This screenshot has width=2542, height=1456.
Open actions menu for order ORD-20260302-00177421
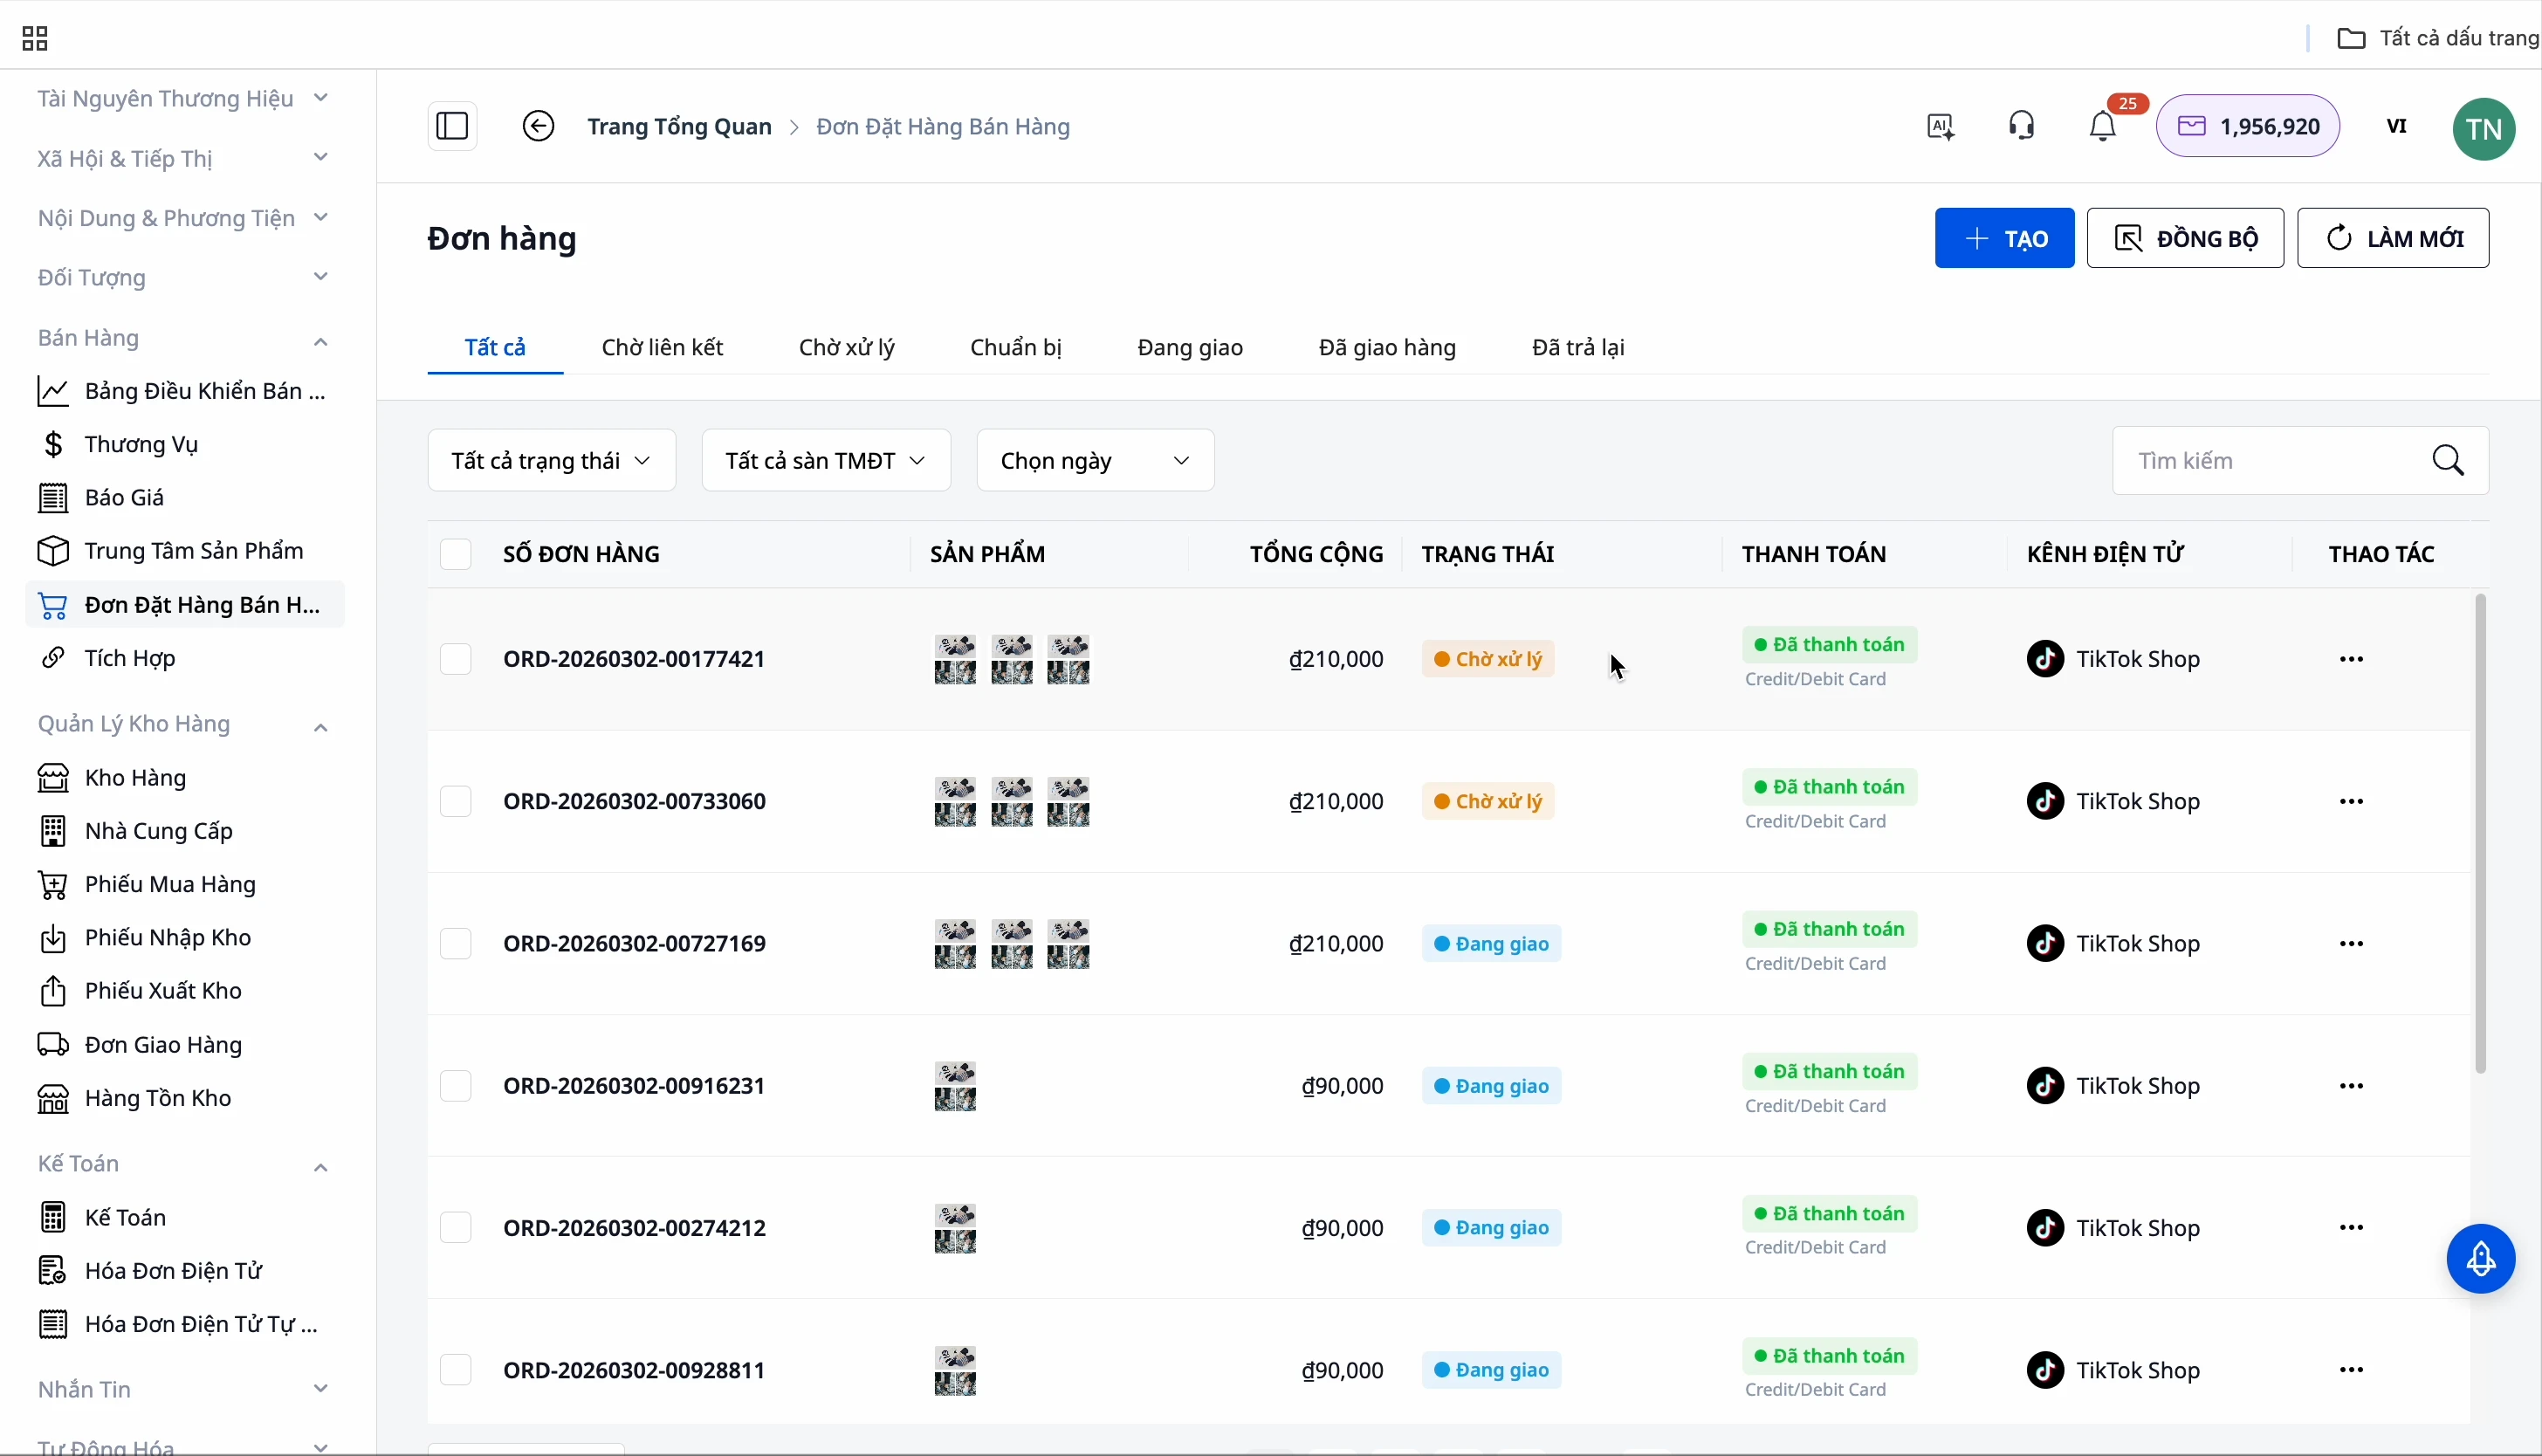(2351, 660)
